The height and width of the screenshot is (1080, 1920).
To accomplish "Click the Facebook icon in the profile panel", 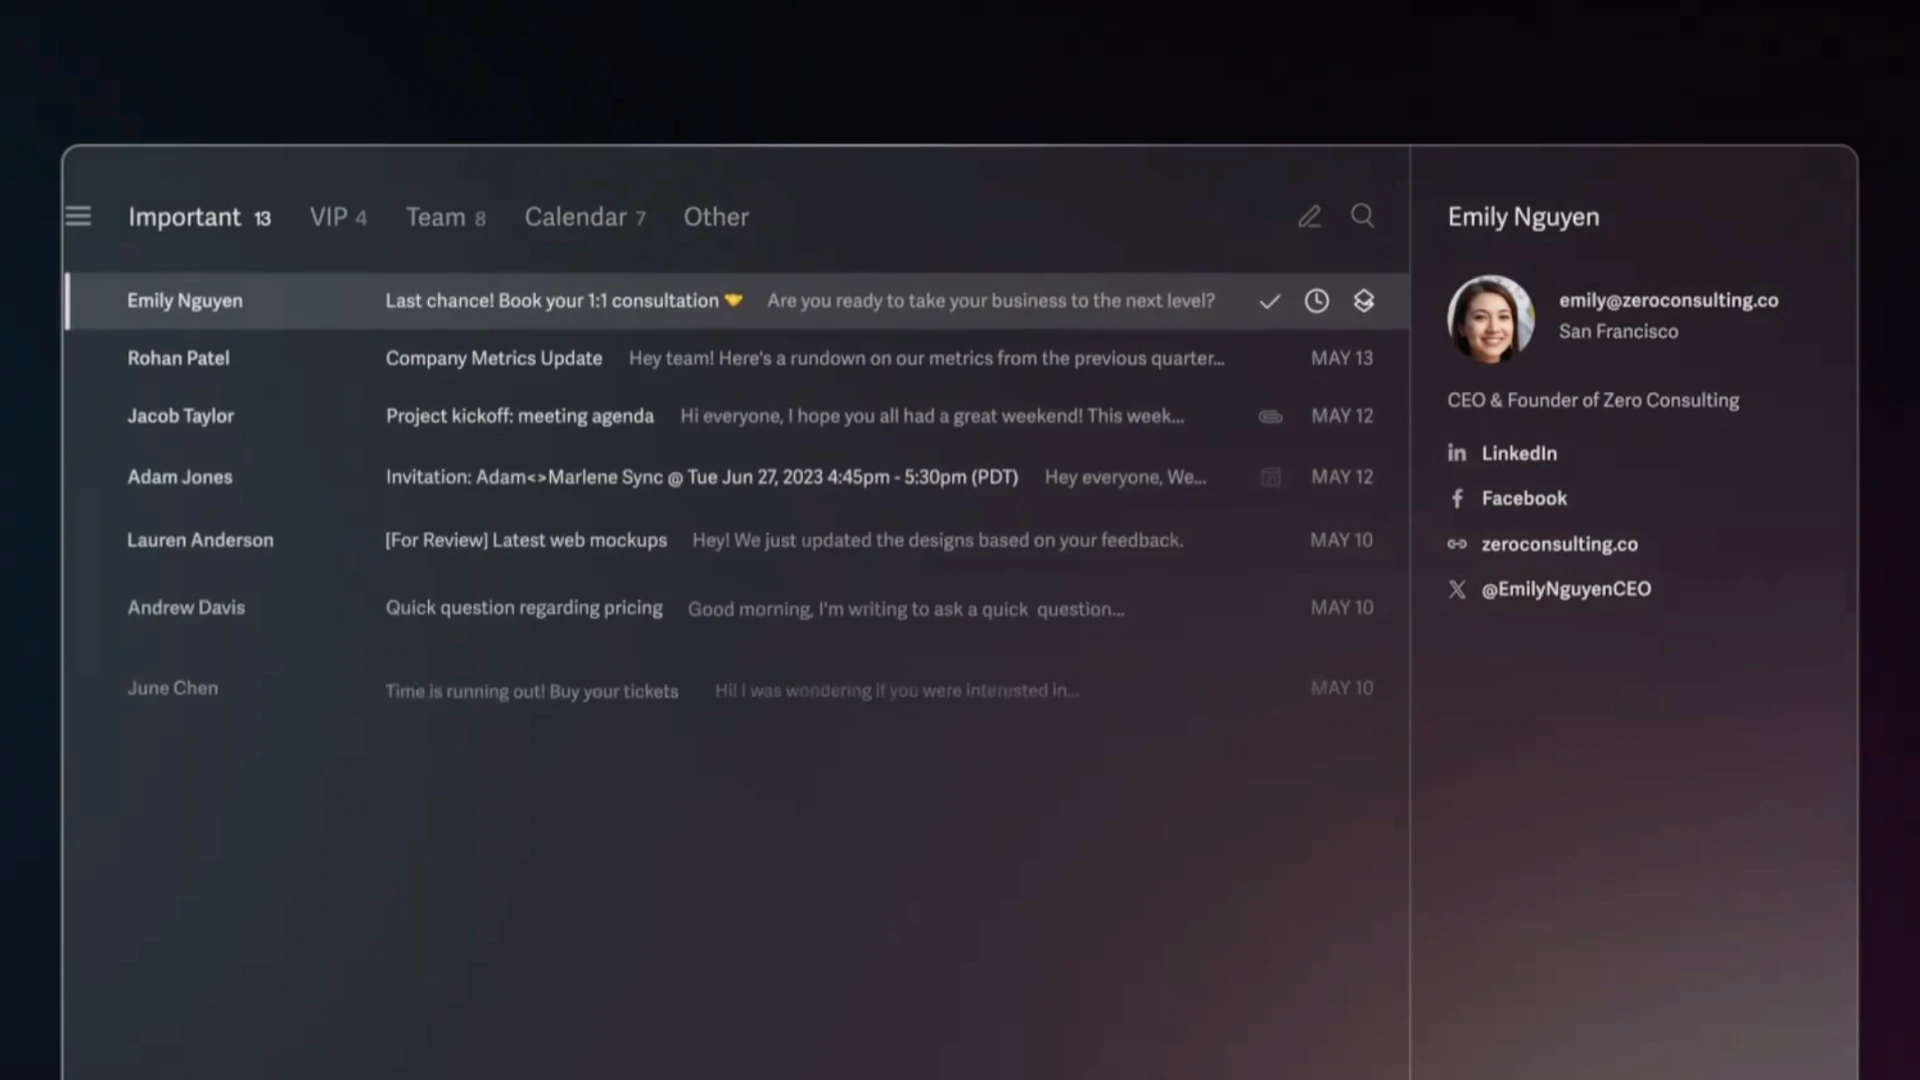I will [x=1457, y=498].
